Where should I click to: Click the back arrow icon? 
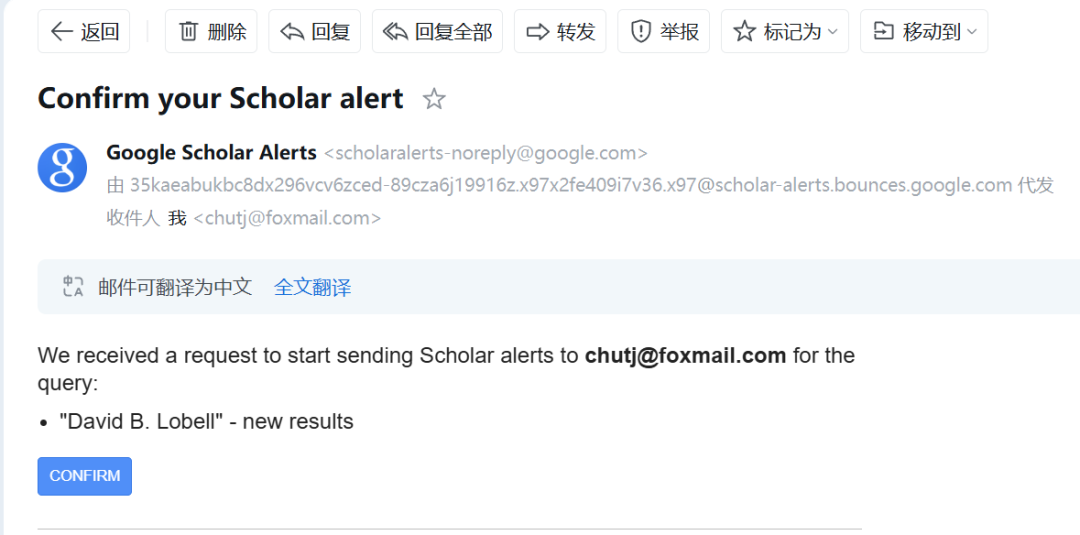coord(62,32)
